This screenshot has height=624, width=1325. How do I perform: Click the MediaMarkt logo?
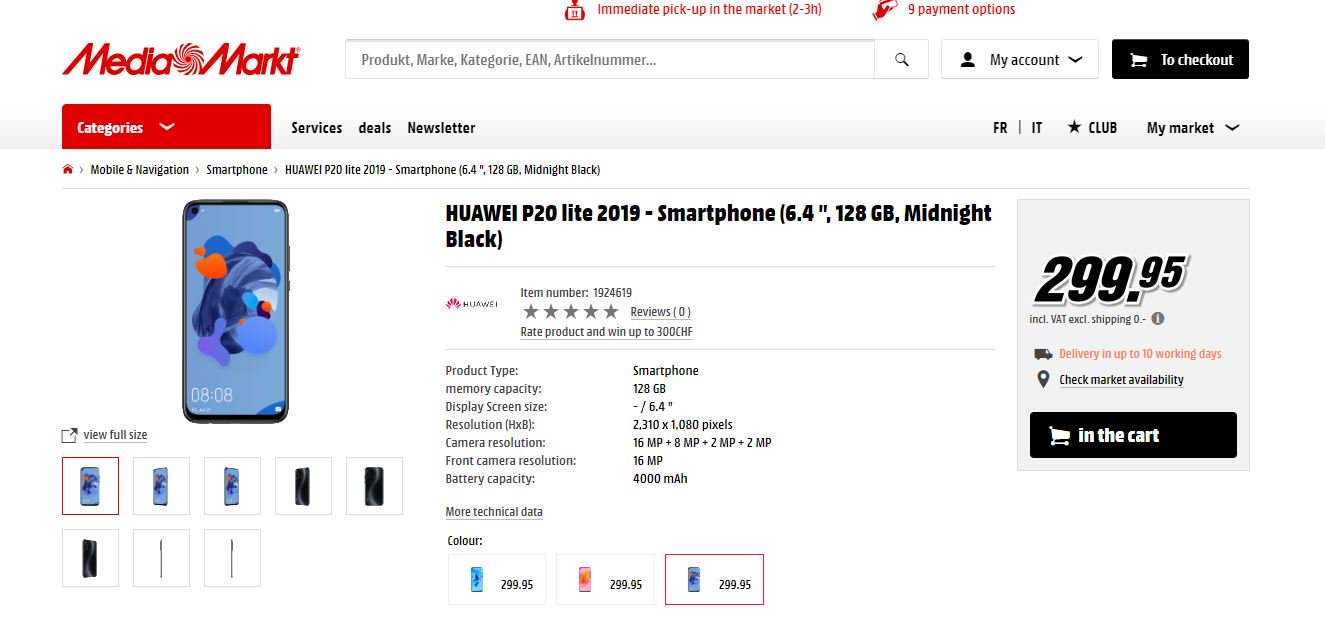click(181, 59)
